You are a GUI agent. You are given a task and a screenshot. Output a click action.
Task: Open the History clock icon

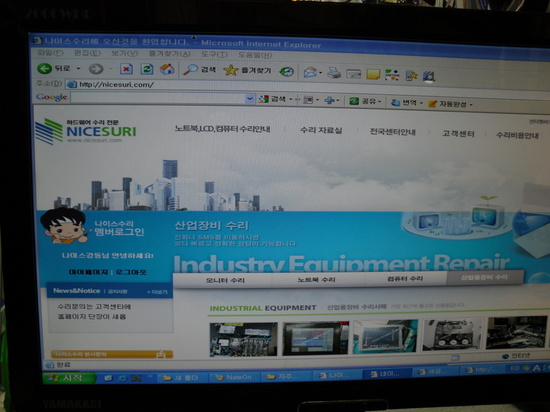286,72
